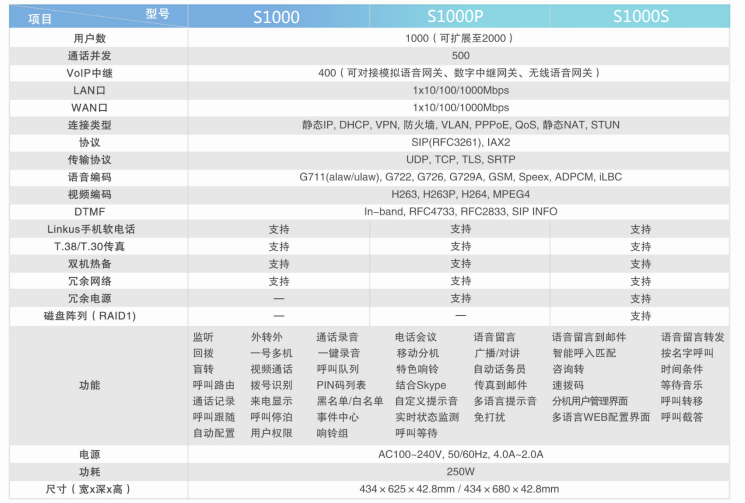
Task: Click the 冗余电源 dash under S1000
Action: point(279,298)
